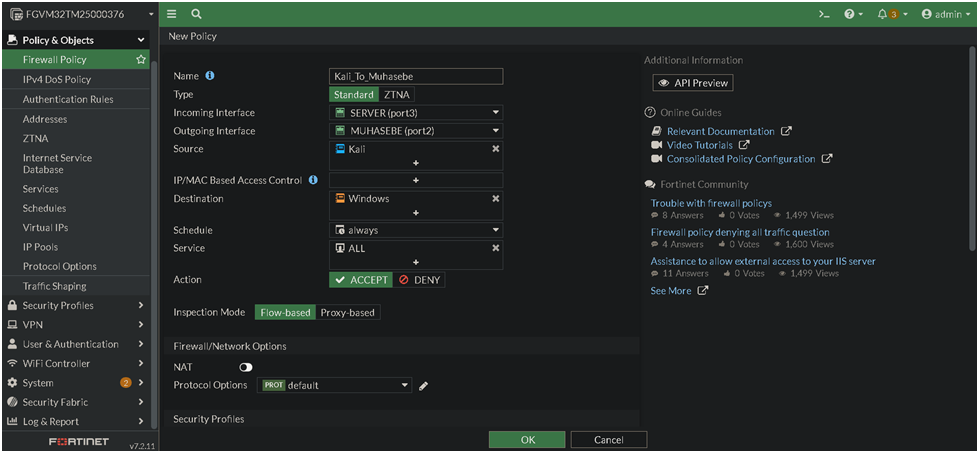Screen dimensions: 979x453
Task: Expand the VPN menu
Action: tap(75, 324)
